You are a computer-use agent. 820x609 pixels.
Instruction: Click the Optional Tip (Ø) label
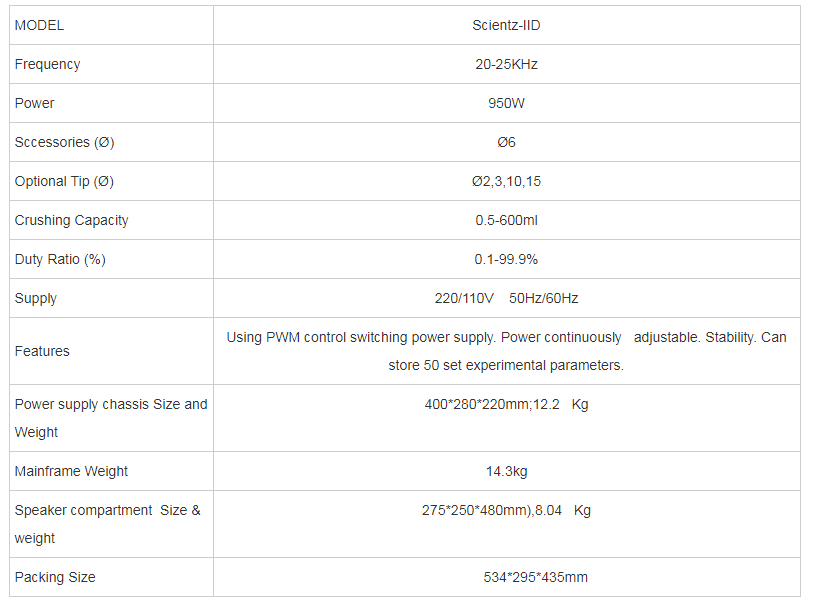pos(65,181)
